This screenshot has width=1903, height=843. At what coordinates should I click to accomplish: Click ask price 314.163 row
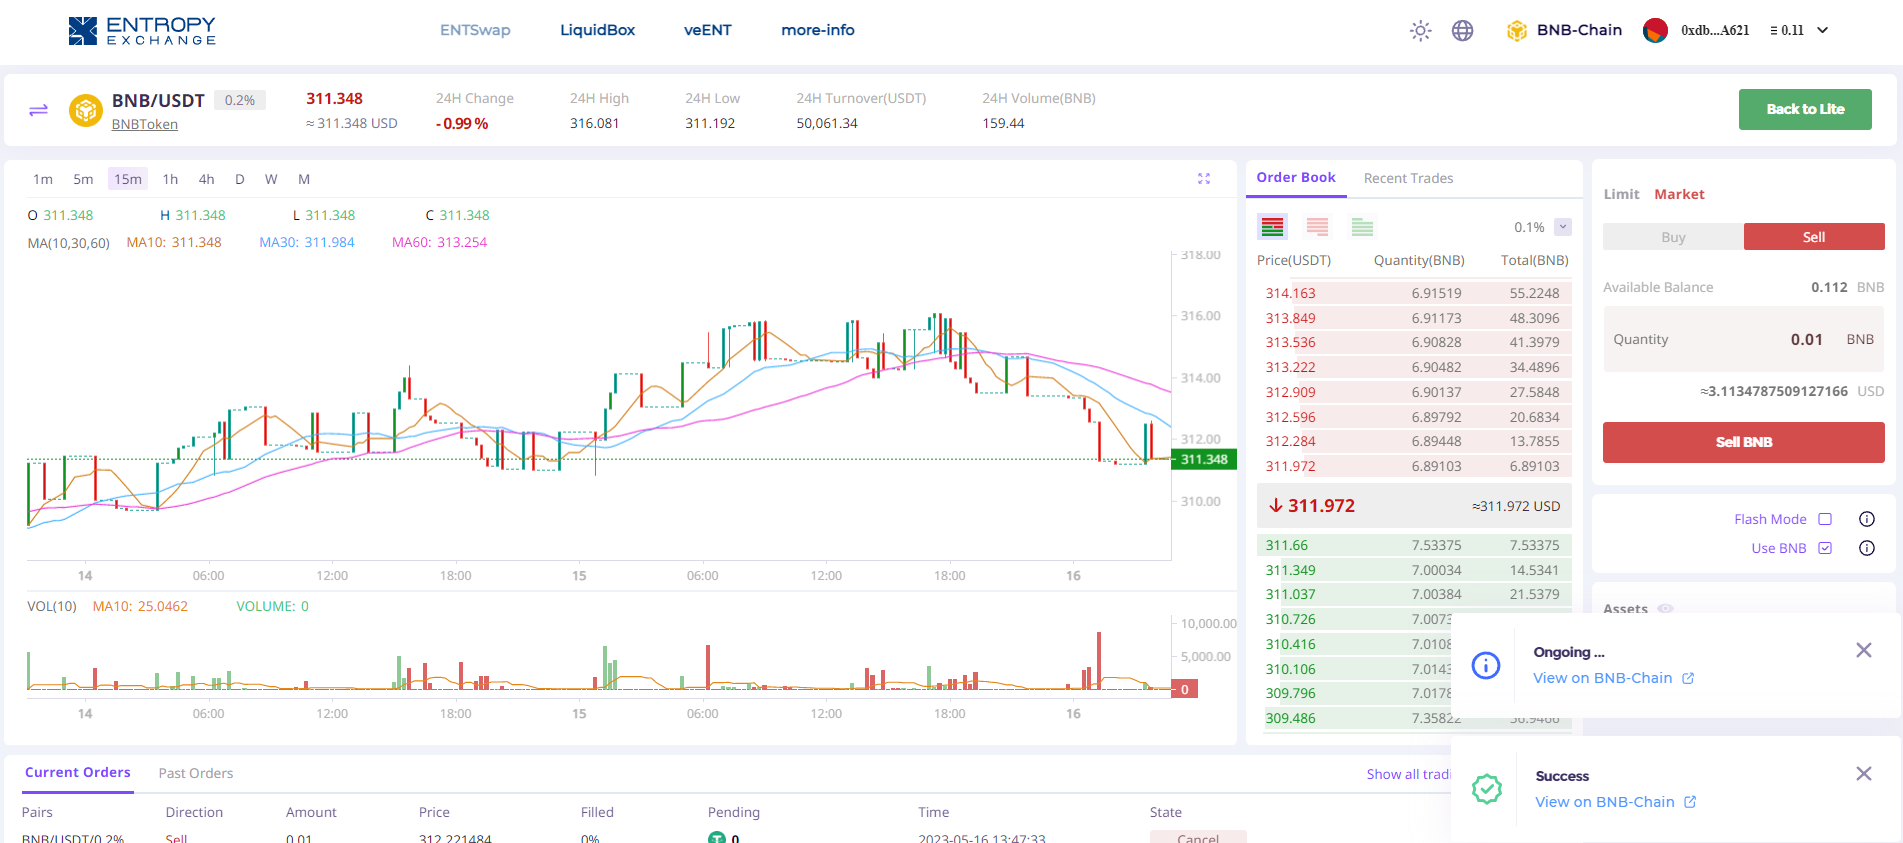[x=1414, y=293]
